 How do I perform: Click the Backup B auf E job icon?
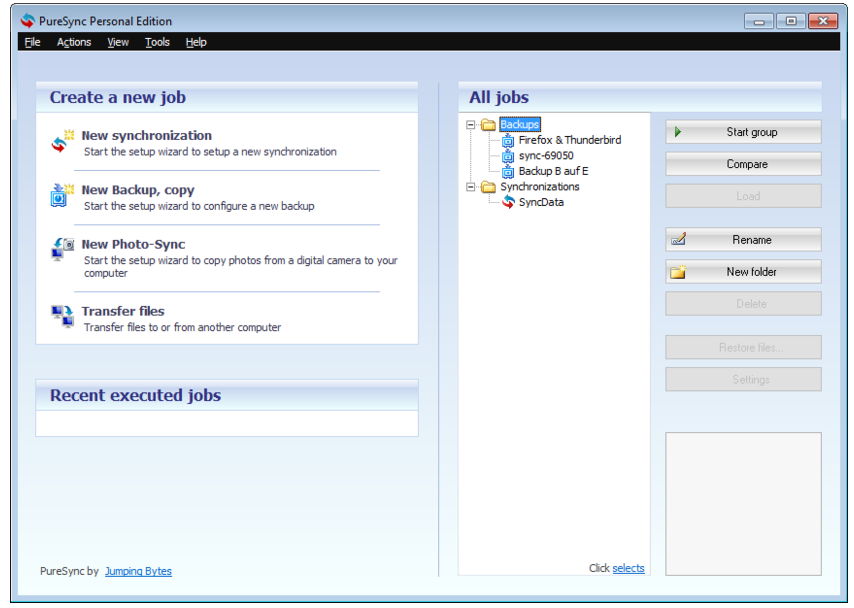(x=508, y=172)
